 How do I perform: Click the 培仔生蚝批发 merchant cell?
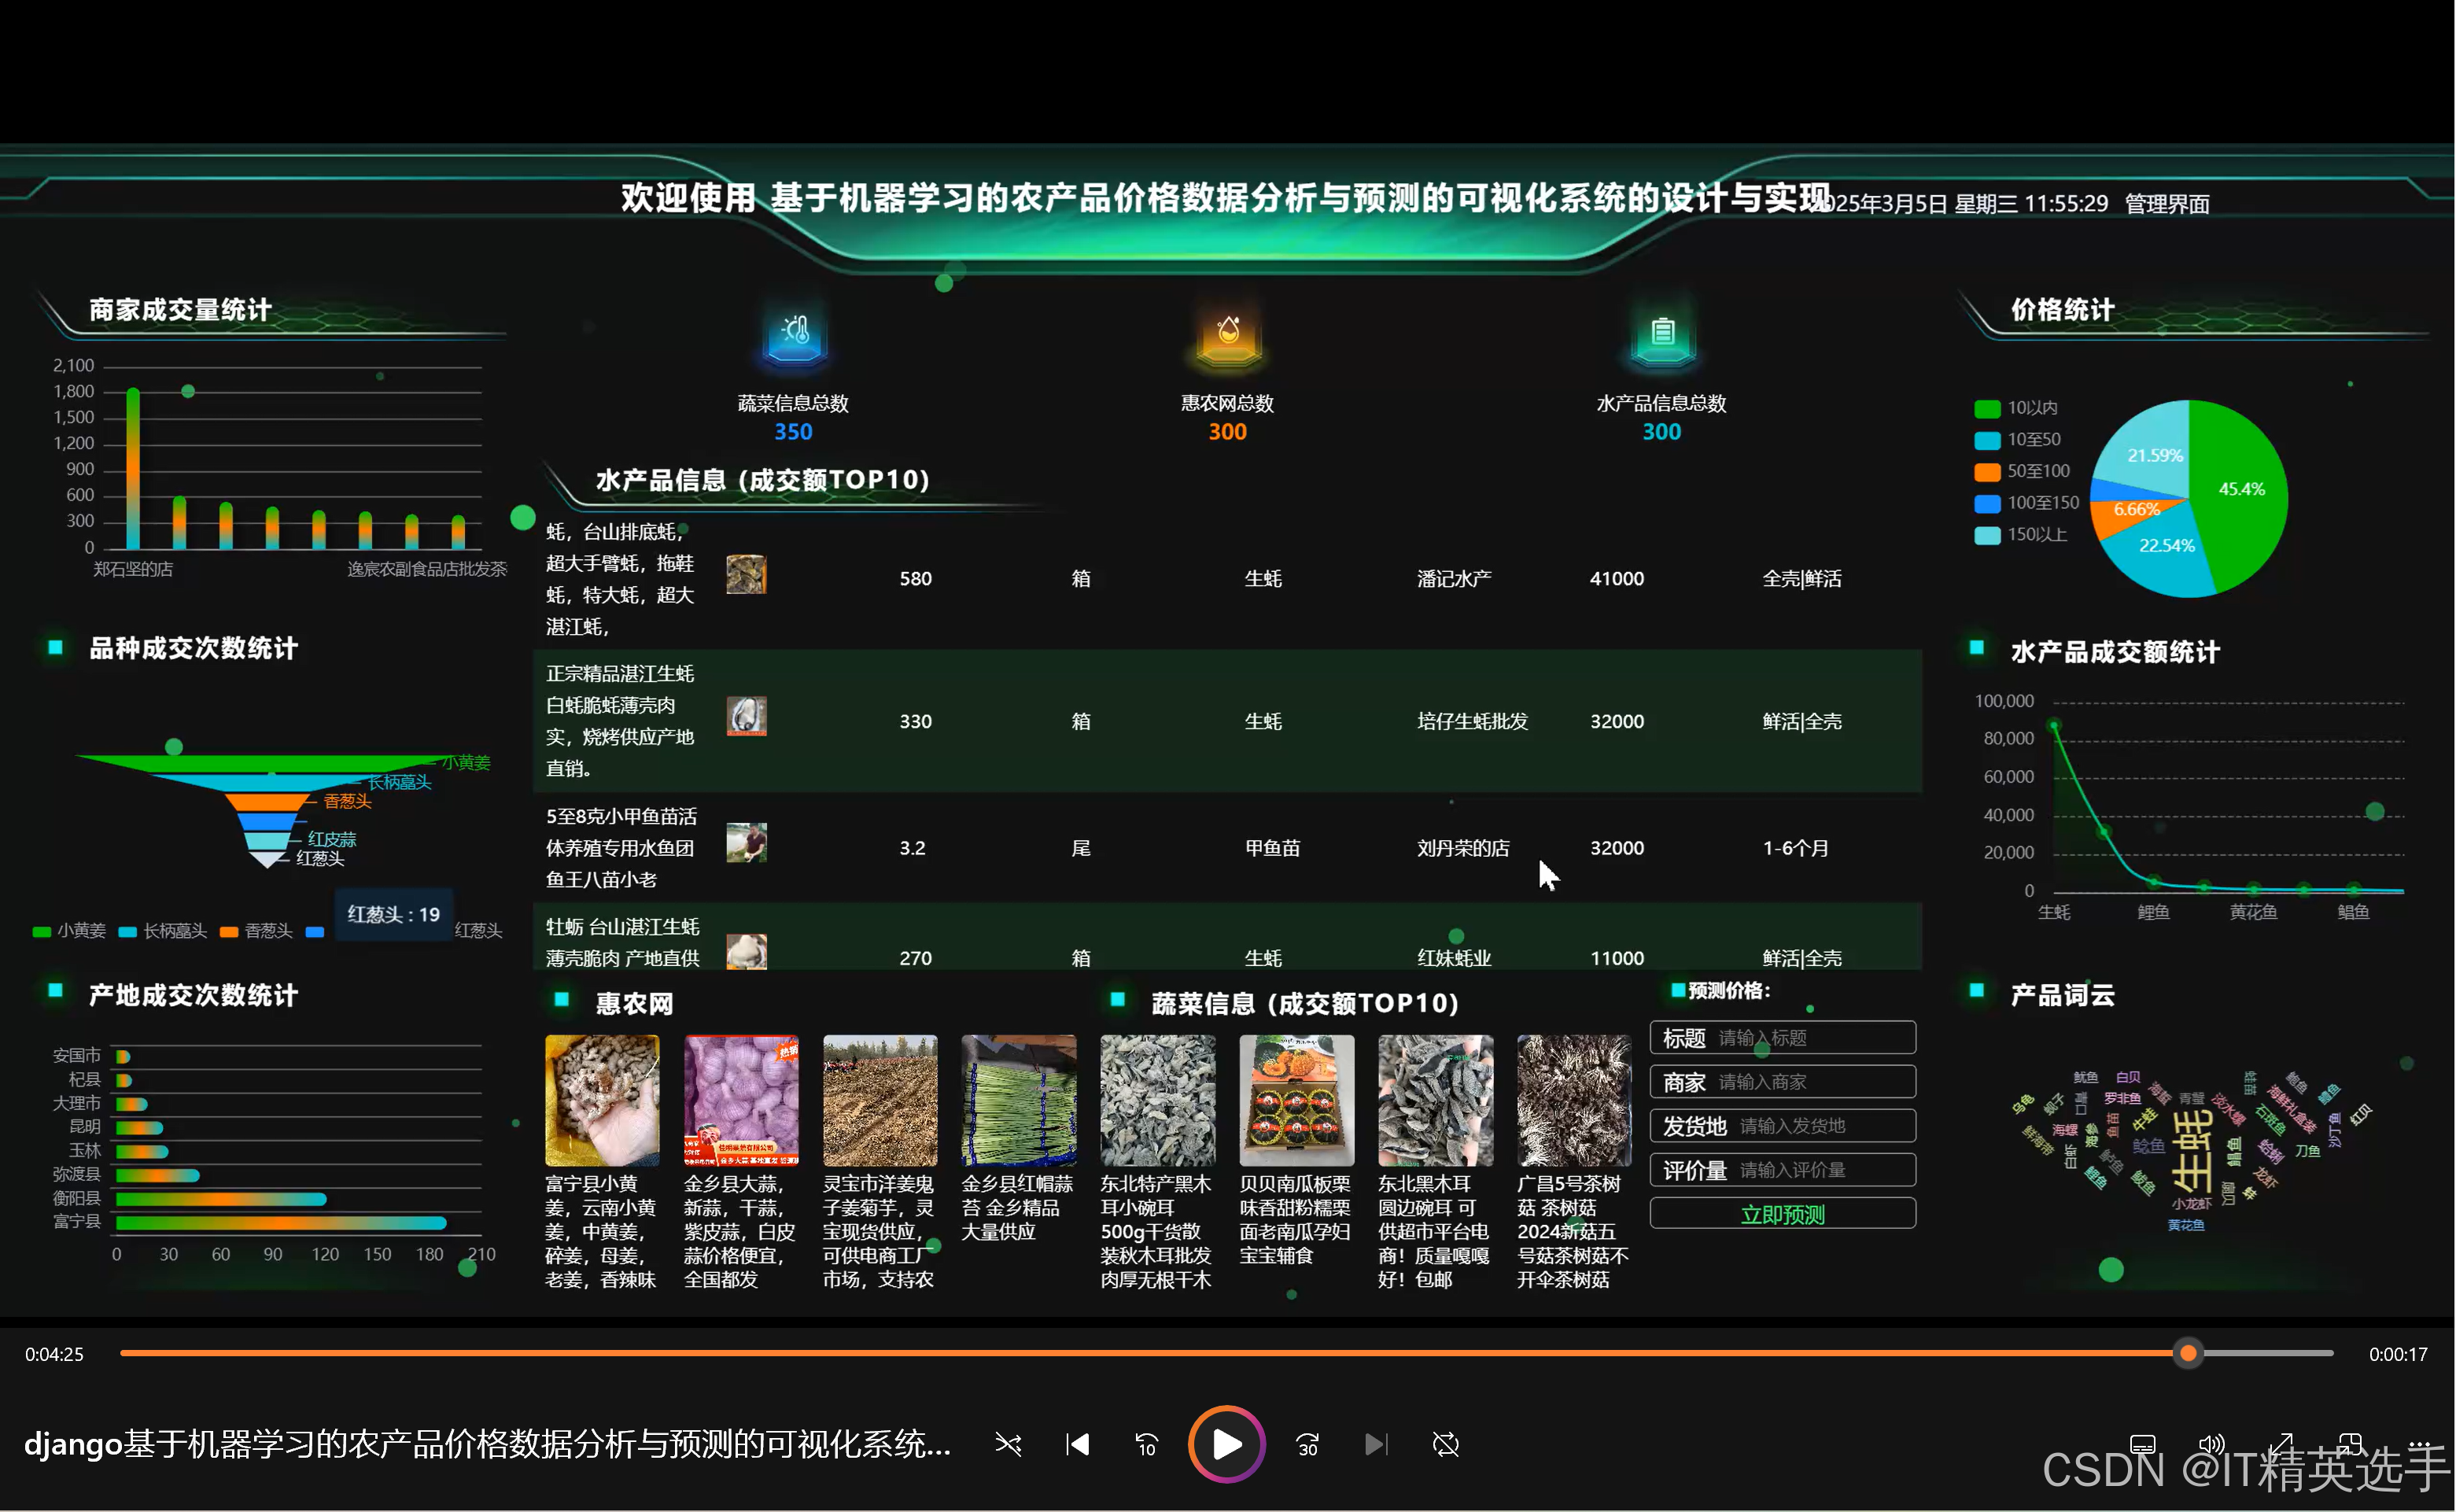1473,721
